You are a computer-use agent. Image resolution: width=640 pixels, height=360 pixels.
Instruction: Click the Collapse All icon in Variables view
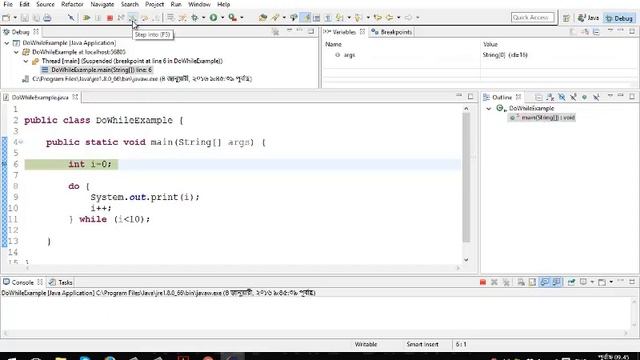[596, 32]
